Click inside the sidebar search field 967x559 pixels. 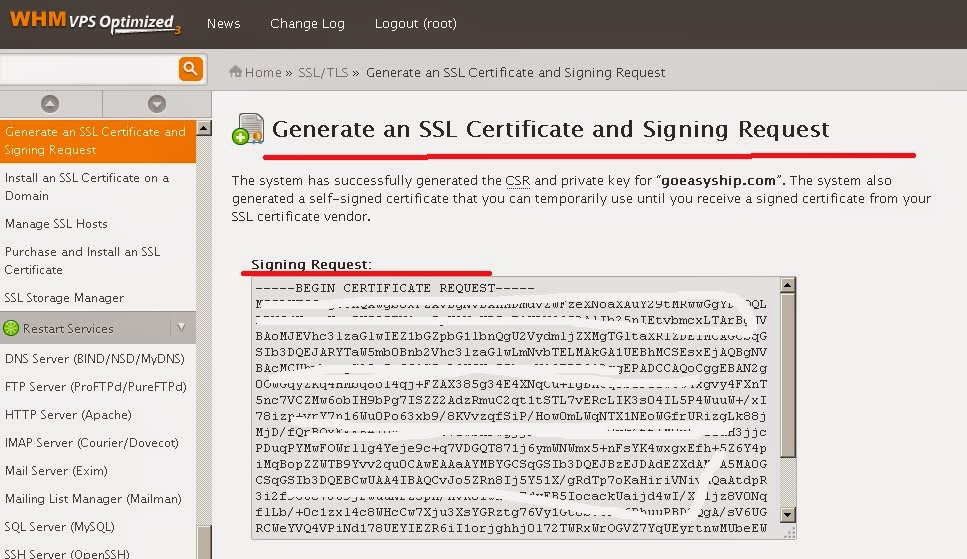tap(89, 68)
